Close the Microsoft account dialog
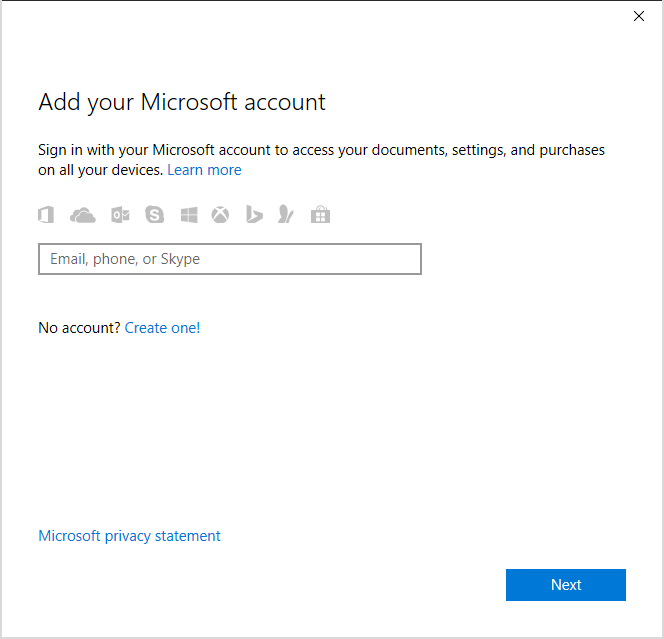This screenshot has height=639, width=664. coord(639,16)
